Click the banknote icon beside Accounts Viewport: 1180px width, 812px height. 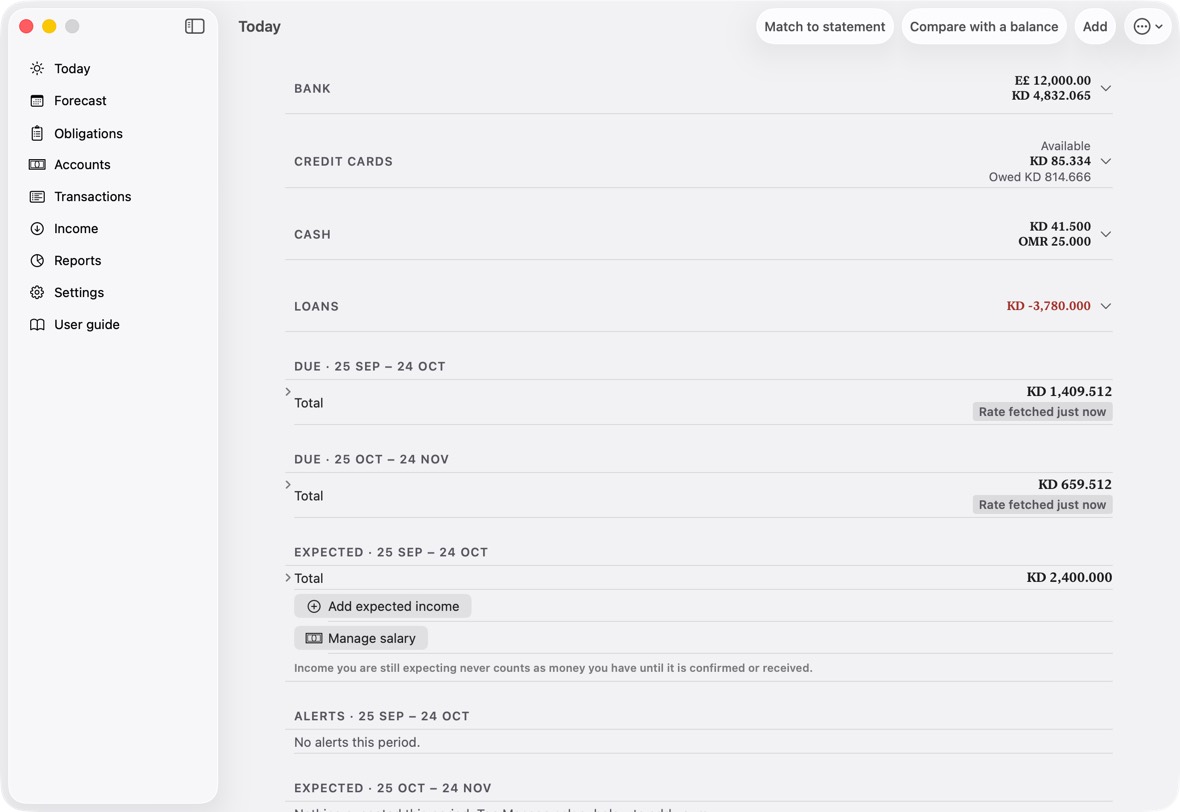tap(37, 165)
